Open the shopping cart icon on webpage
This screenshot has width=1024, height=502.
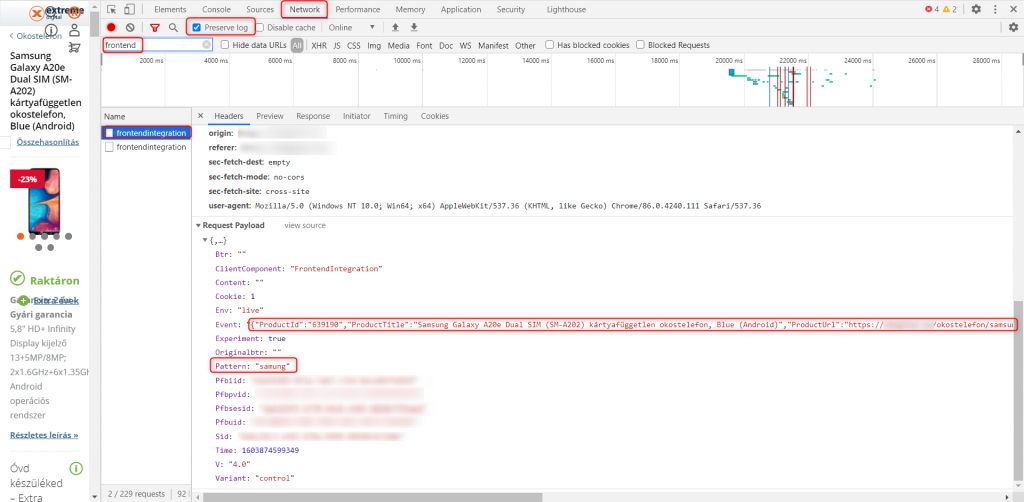coord(74,48)
